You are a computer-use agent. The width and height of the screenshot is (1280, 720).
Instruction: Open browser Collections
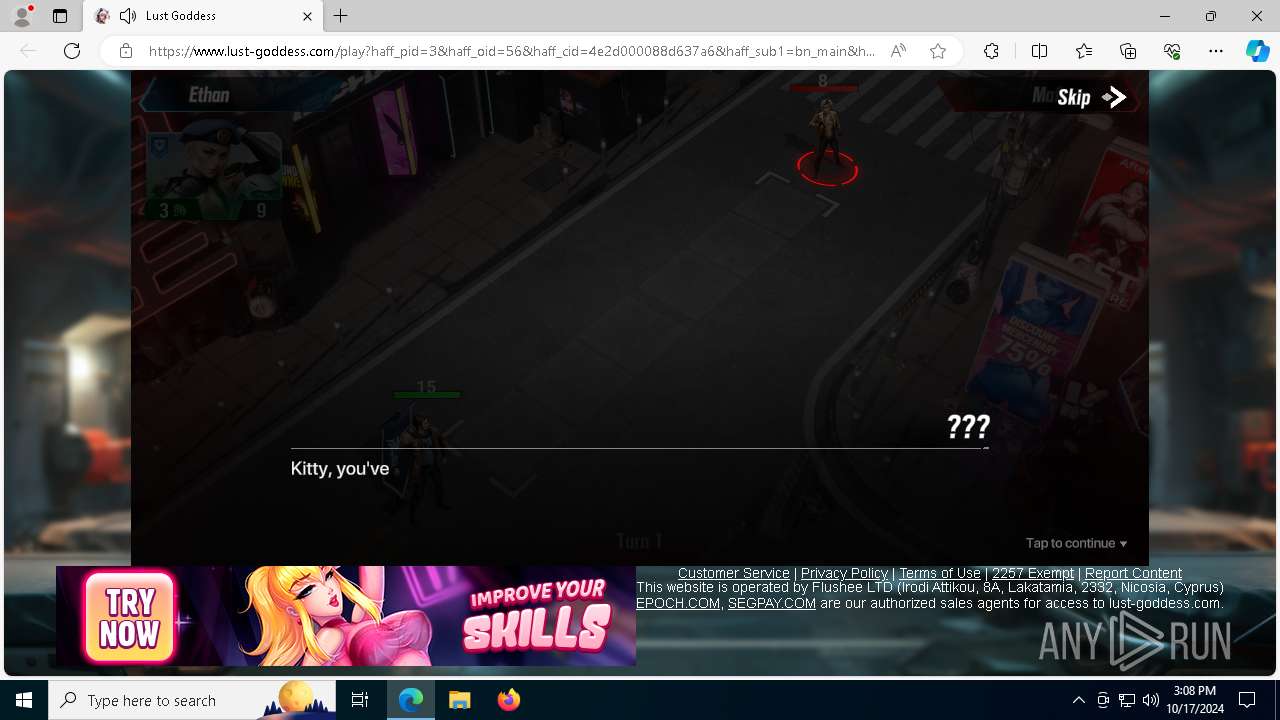click(1128, 51)
